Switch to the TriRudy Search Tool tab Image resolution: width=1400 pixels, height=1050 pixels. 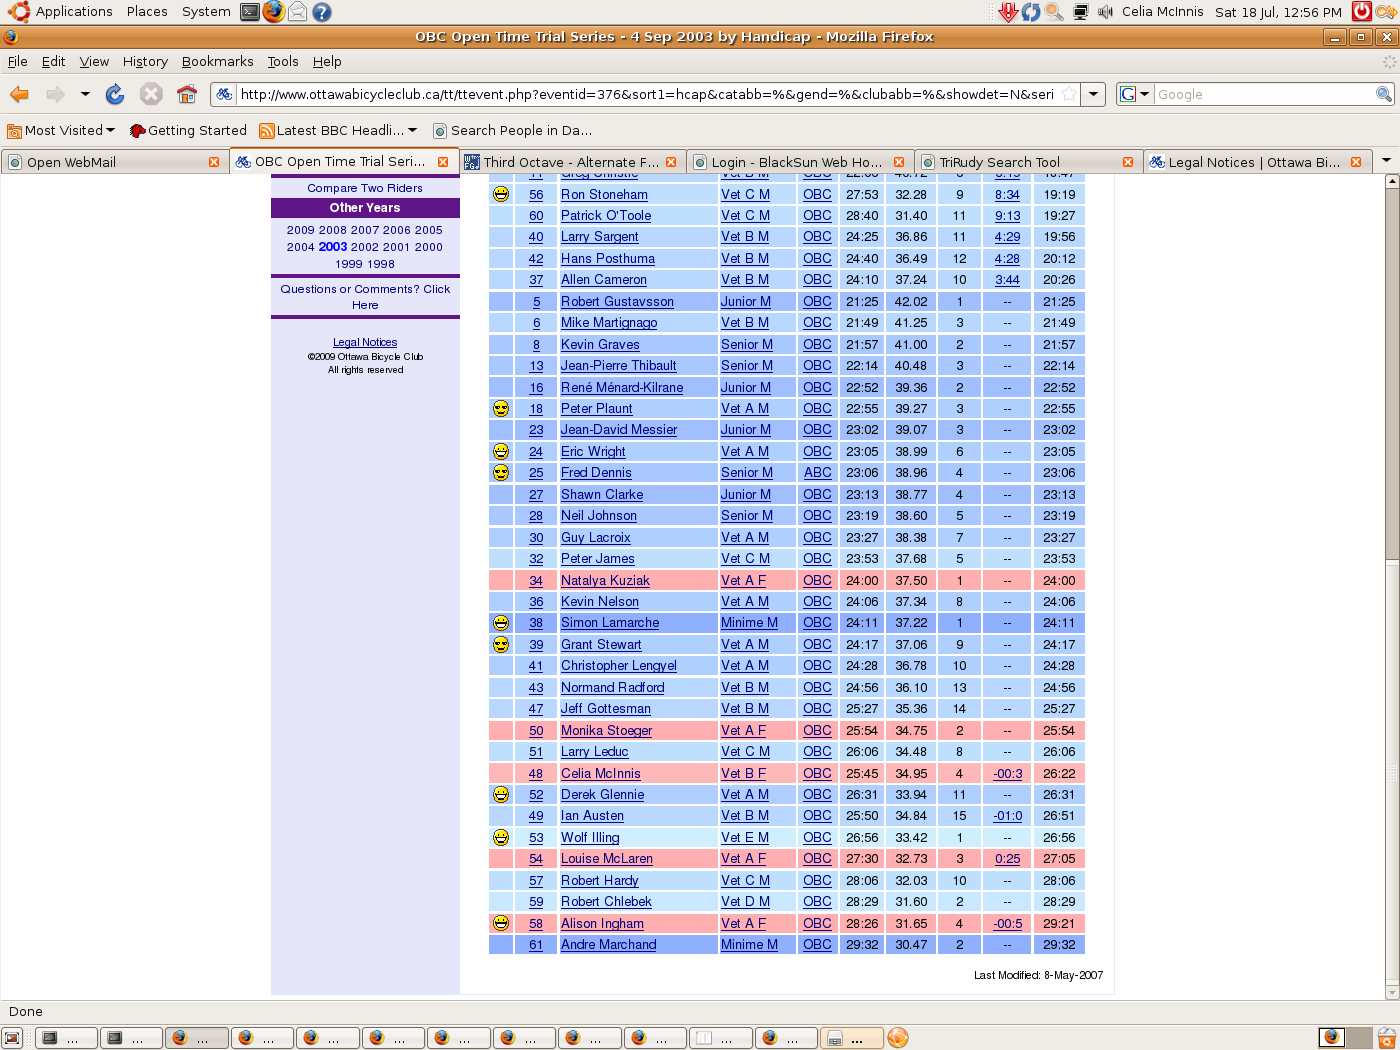tap(1000, 162)
